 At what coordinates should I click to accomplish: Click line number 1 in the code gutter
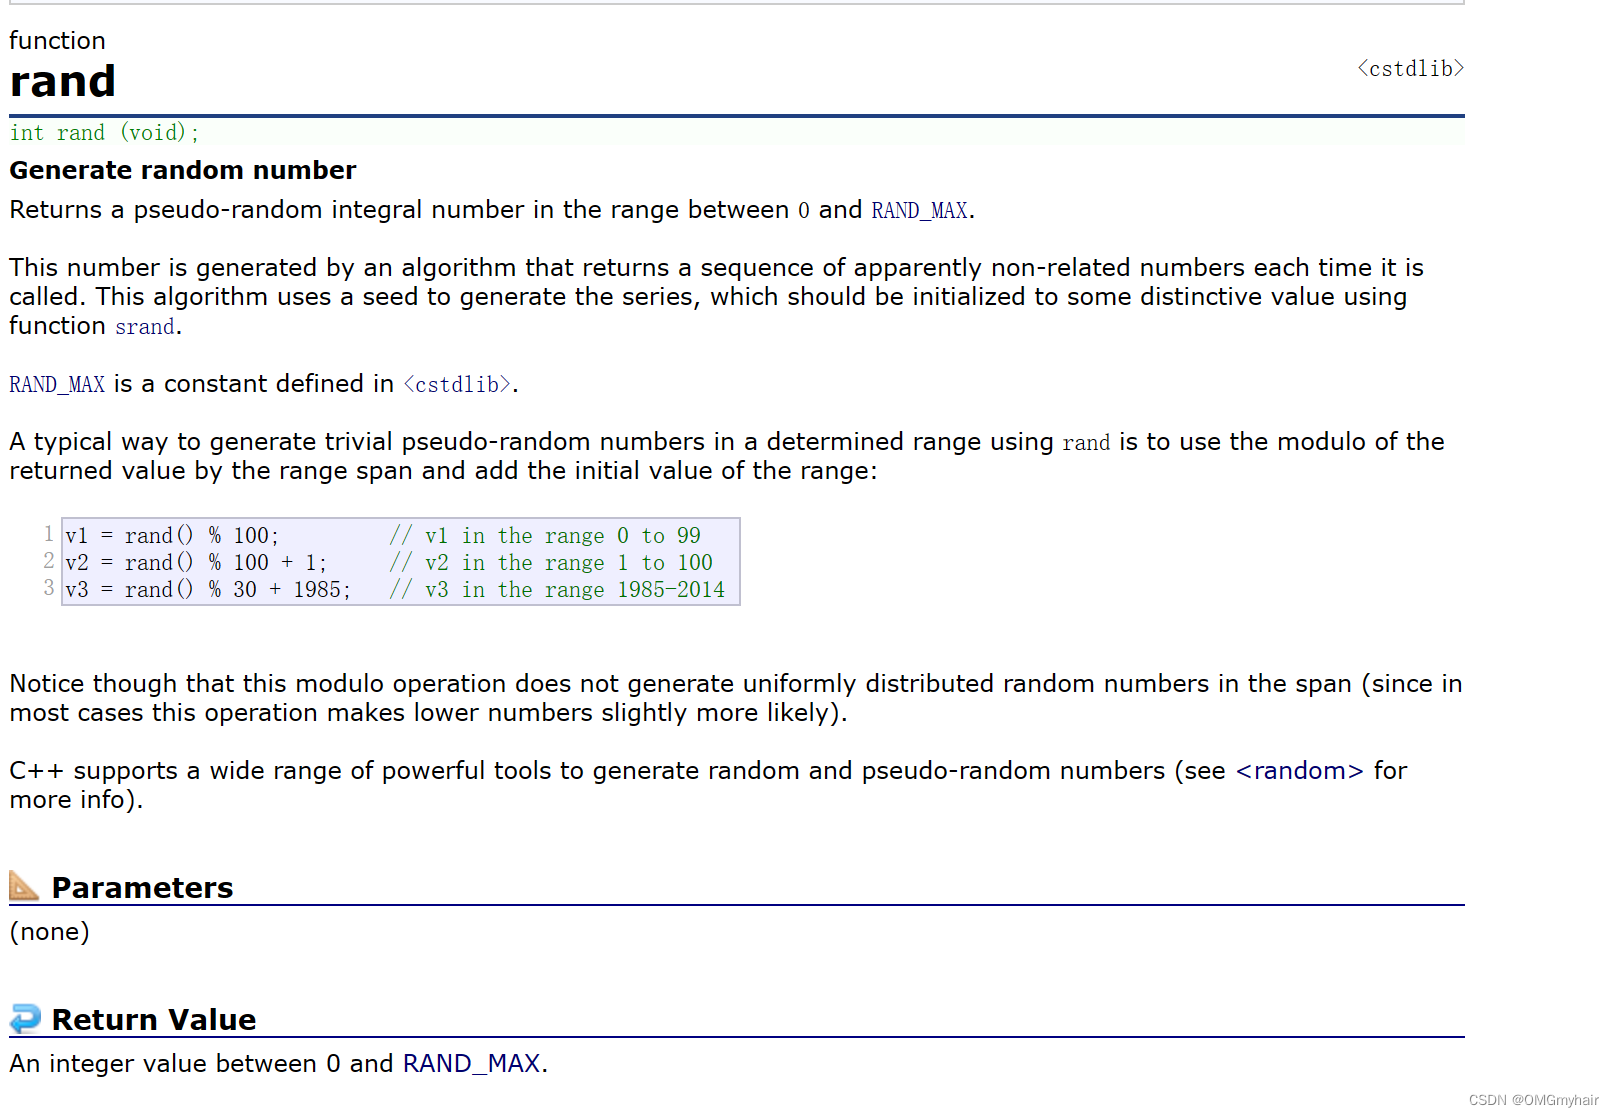pyautogui.click(x=49, y=534)
